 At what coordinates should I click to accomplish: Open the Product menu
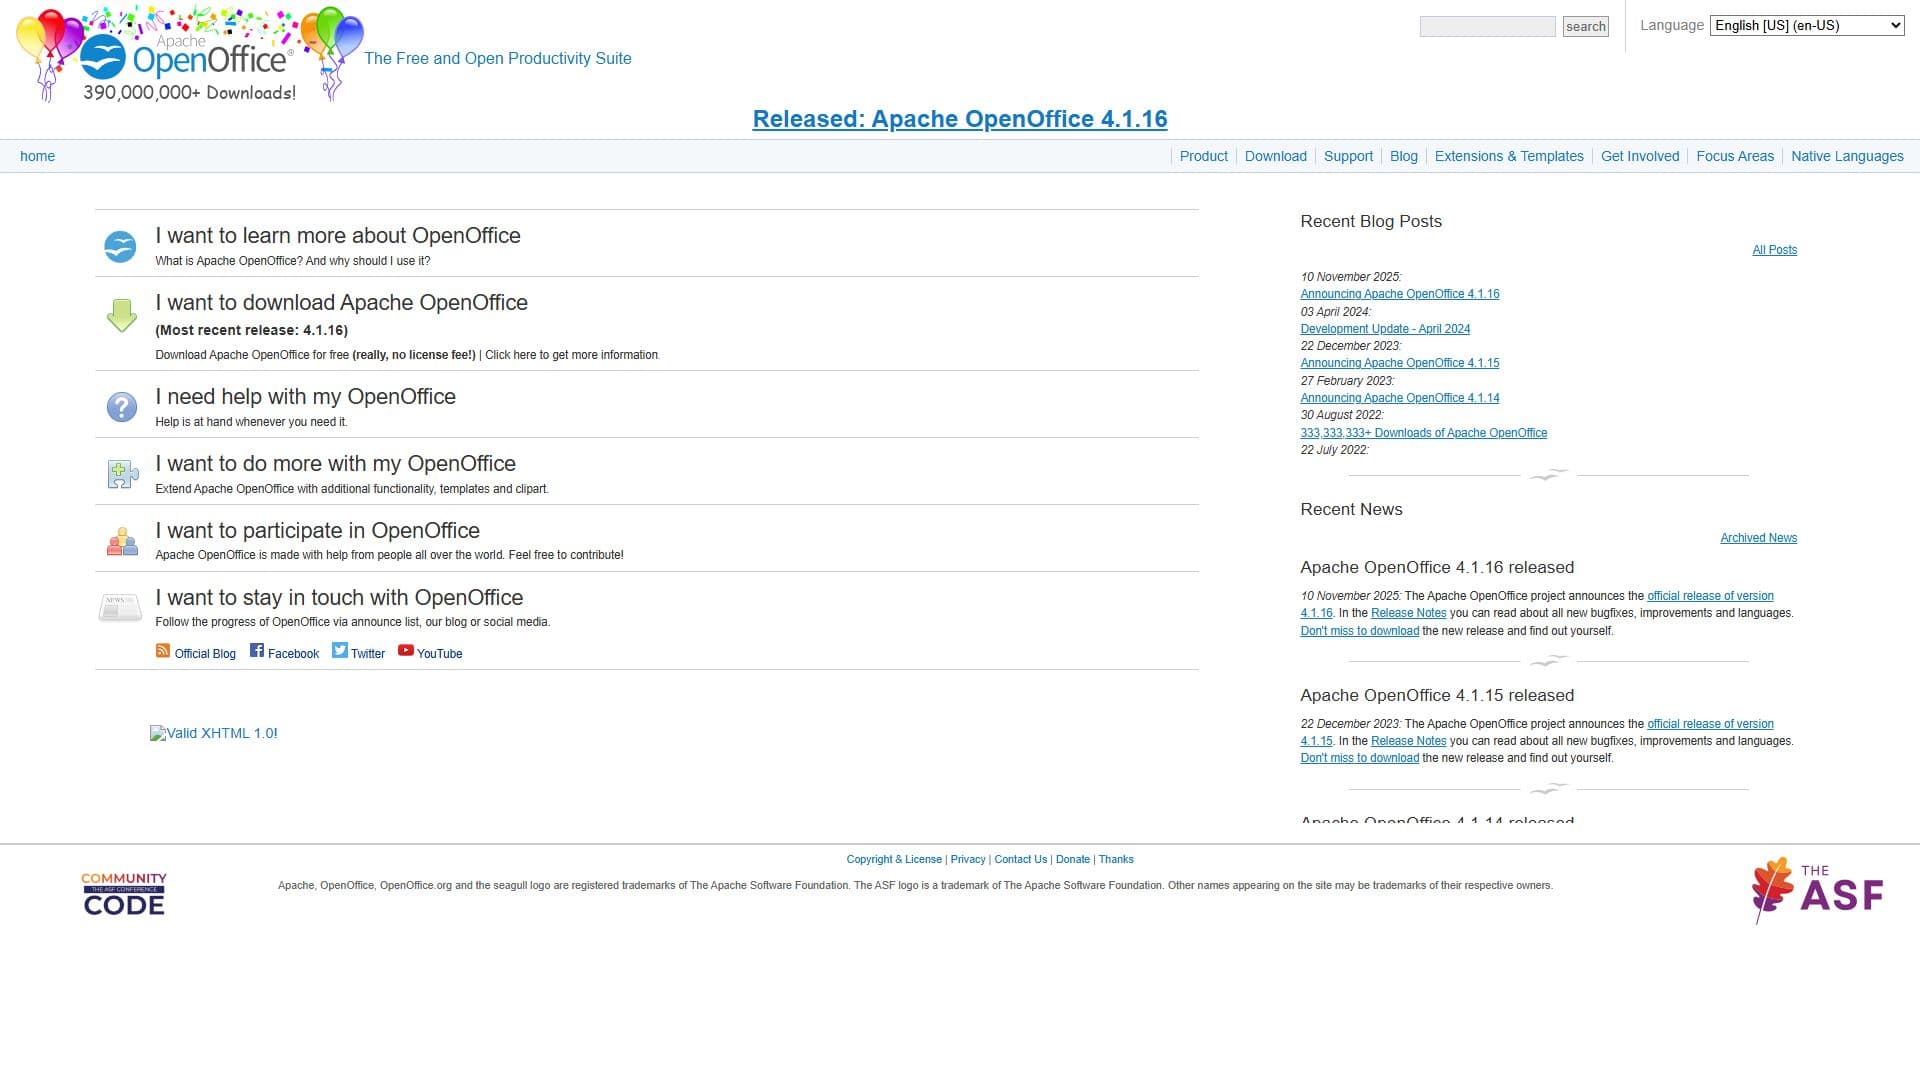[x=1203, y=156]
